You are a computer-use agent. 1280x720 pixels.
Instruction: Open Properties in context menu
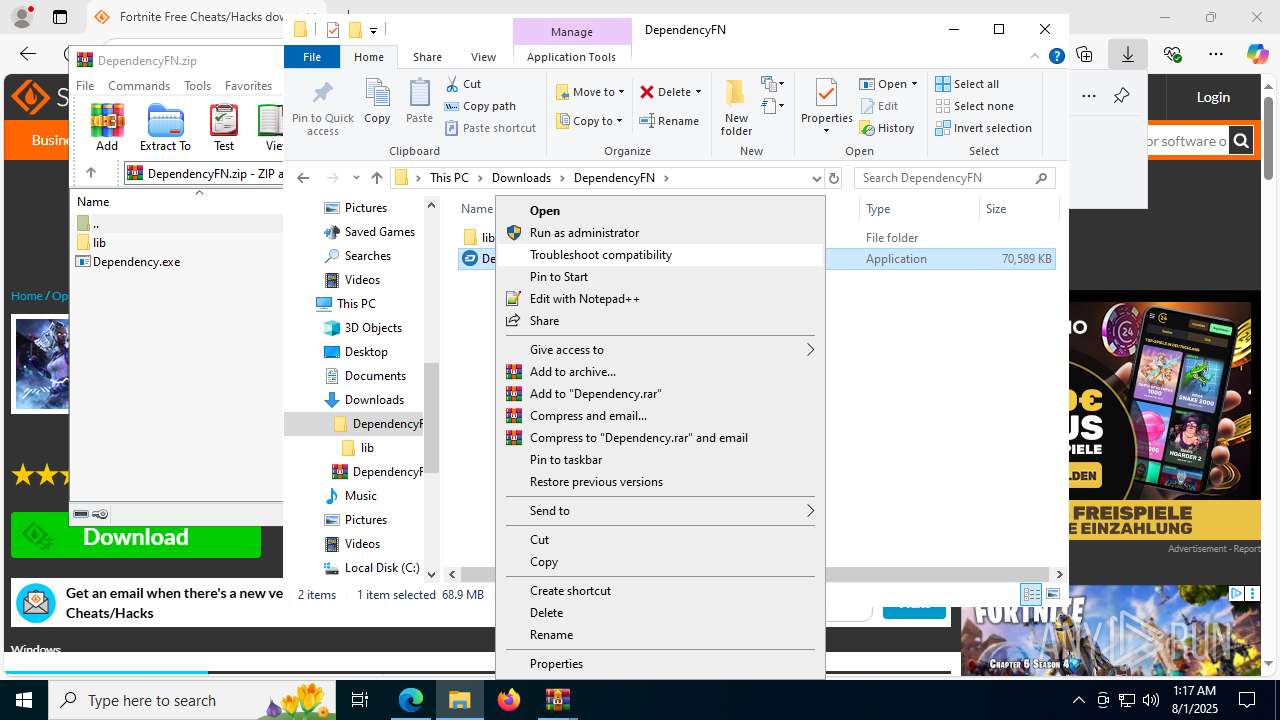(660, 664)
